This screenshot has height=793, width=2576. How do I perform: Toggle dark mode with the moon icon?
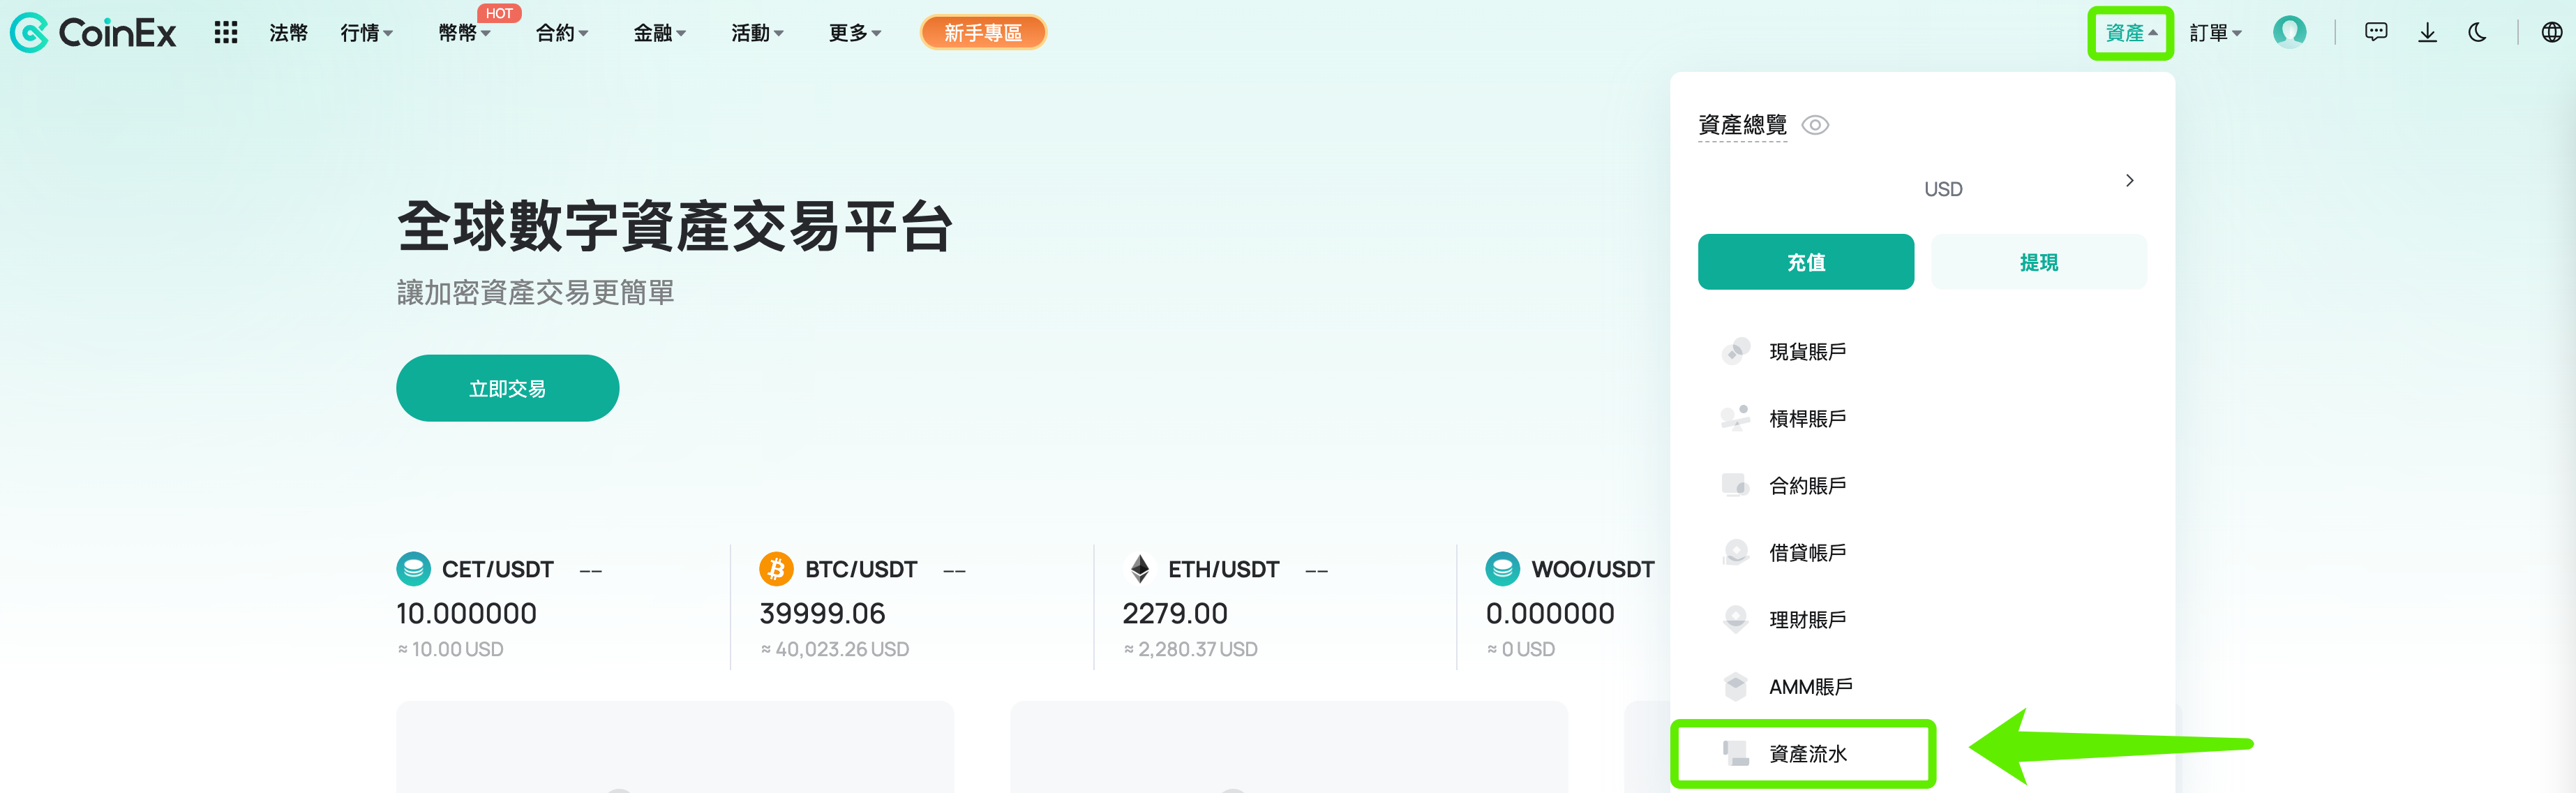(2477, 32)
